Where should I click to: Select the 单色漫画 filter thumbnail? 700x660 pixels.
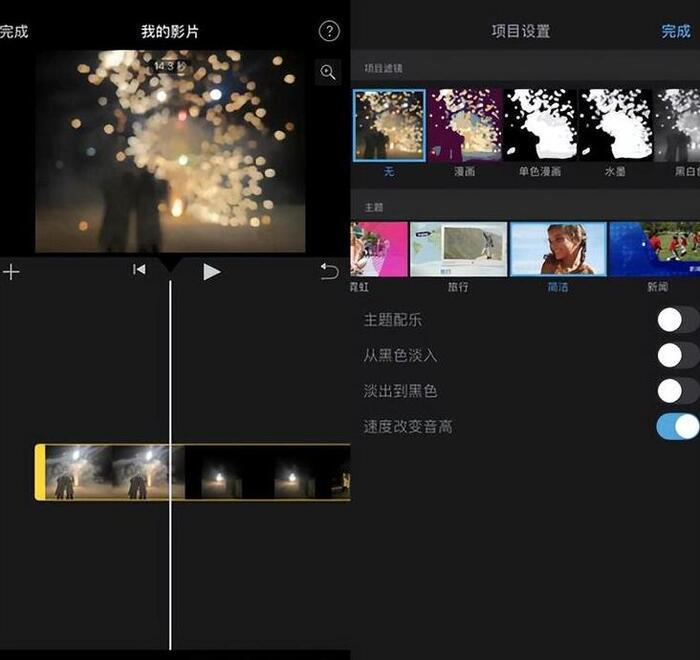[540, 126]
